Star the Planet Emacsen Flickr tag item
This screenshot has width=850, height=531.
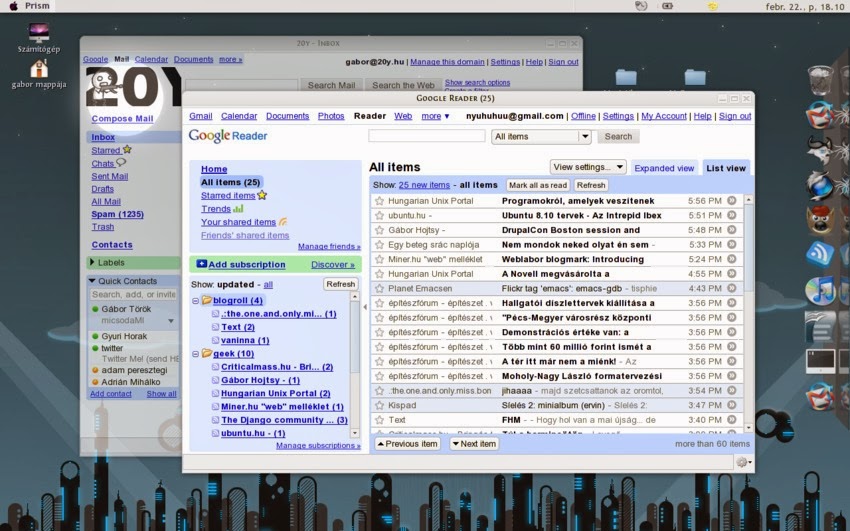point(379,288)
